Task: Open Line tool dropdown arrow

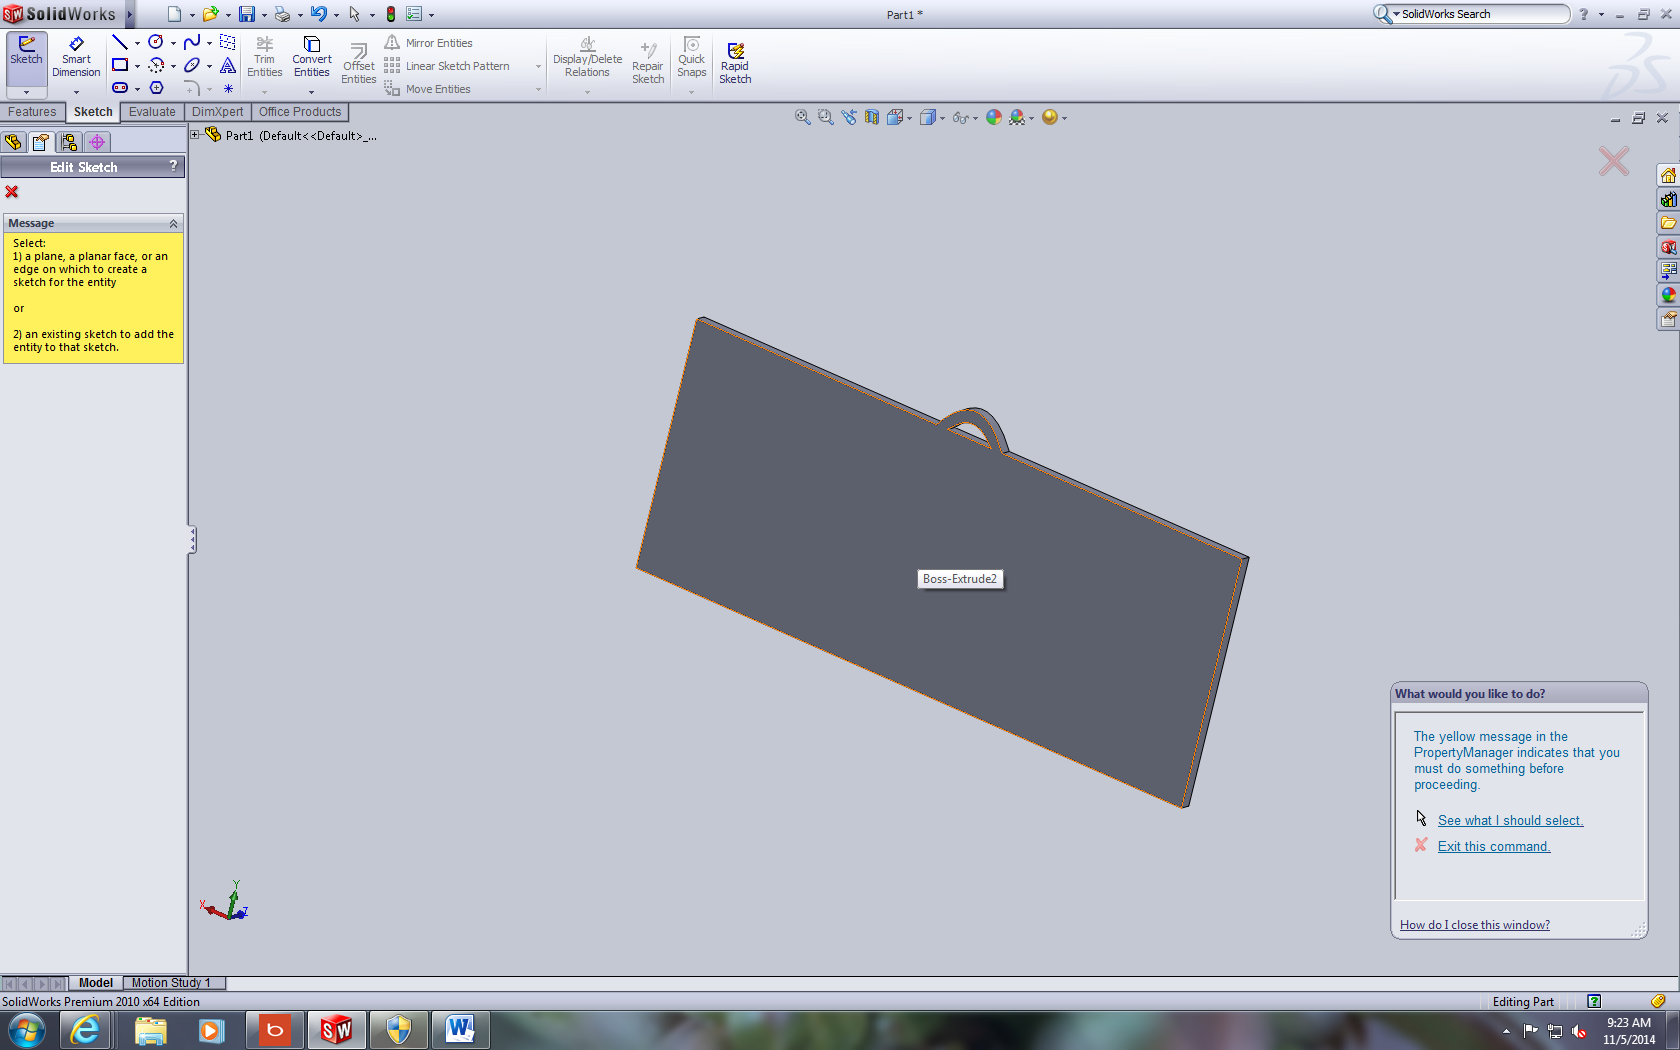Action: [x=137, y=43]
